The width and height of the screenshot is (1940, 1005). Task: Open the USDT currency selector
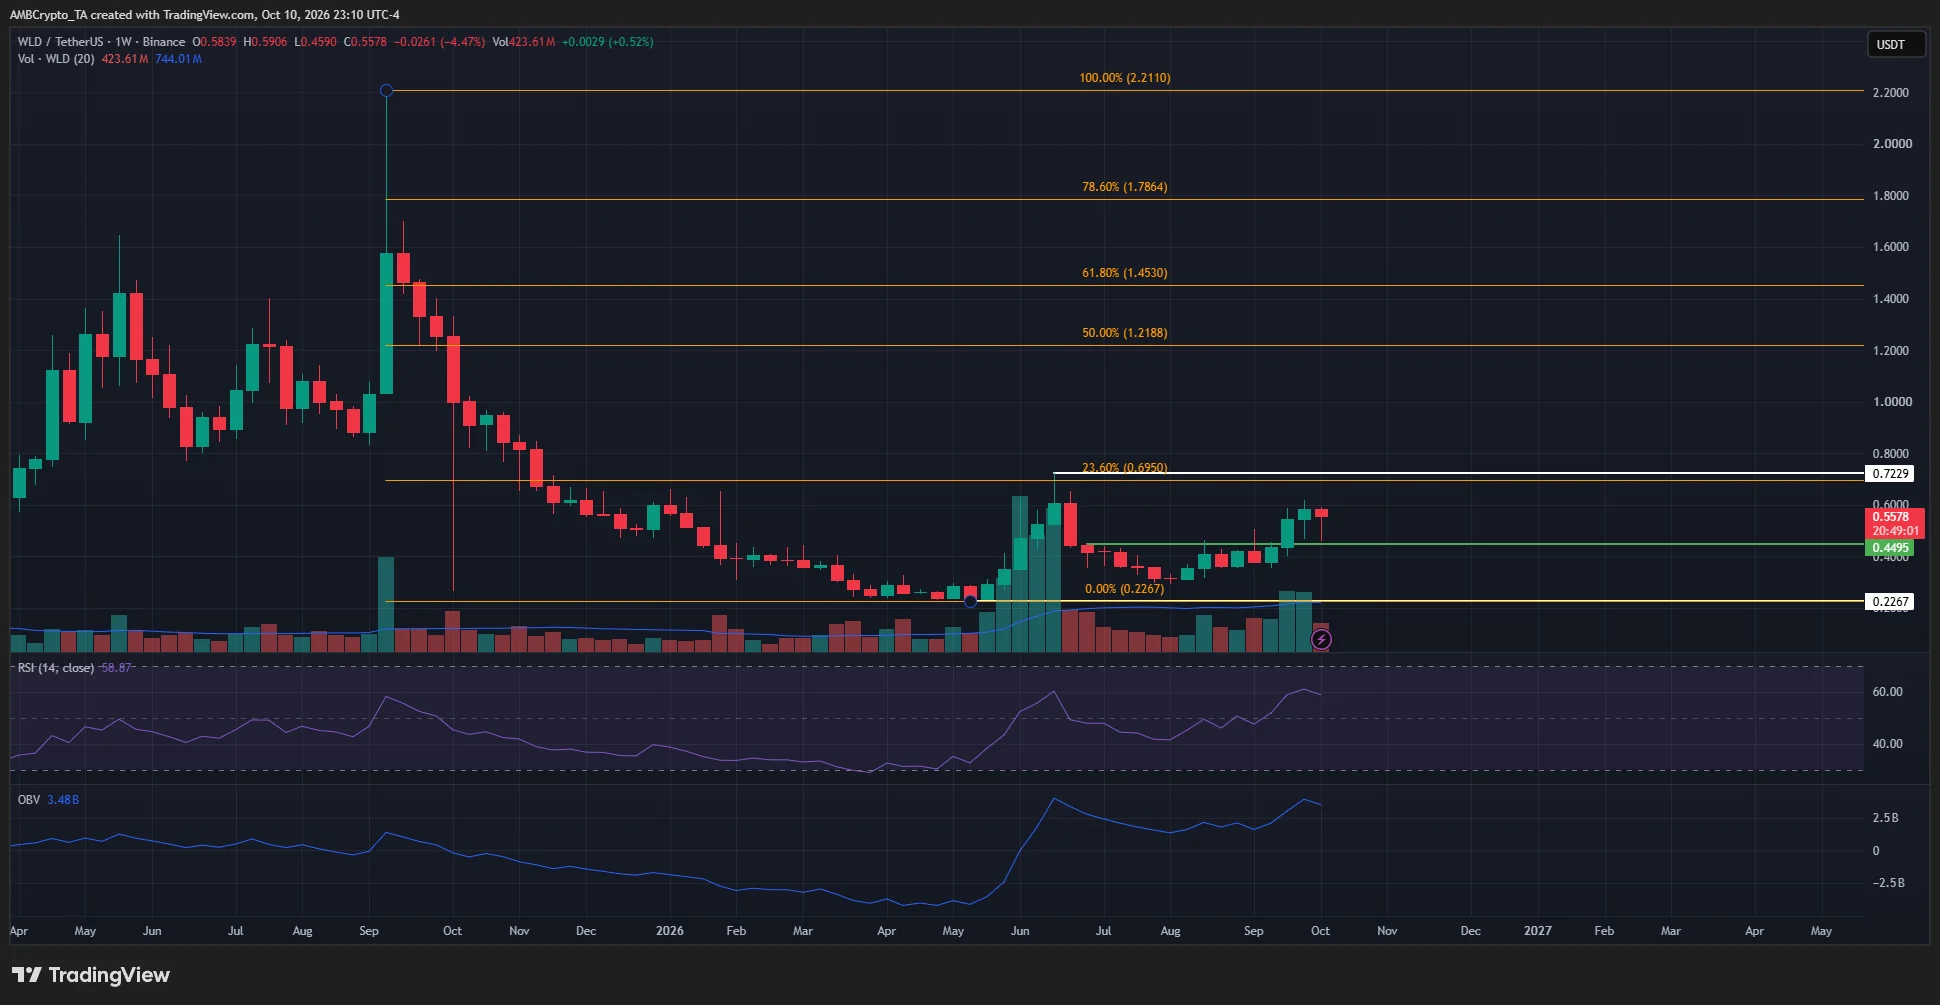(x=1896, y=44)
